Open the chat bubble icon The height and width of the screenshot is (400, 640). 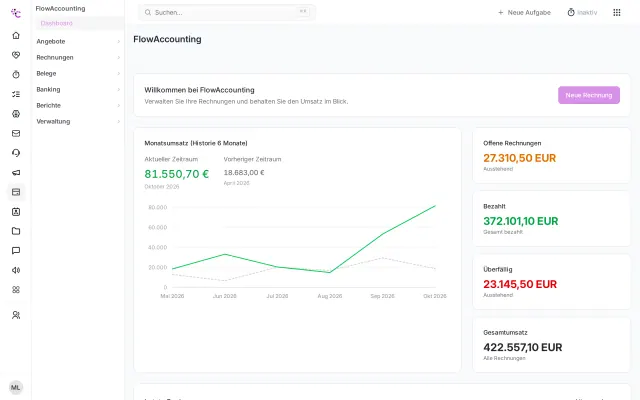pos(16,251)
